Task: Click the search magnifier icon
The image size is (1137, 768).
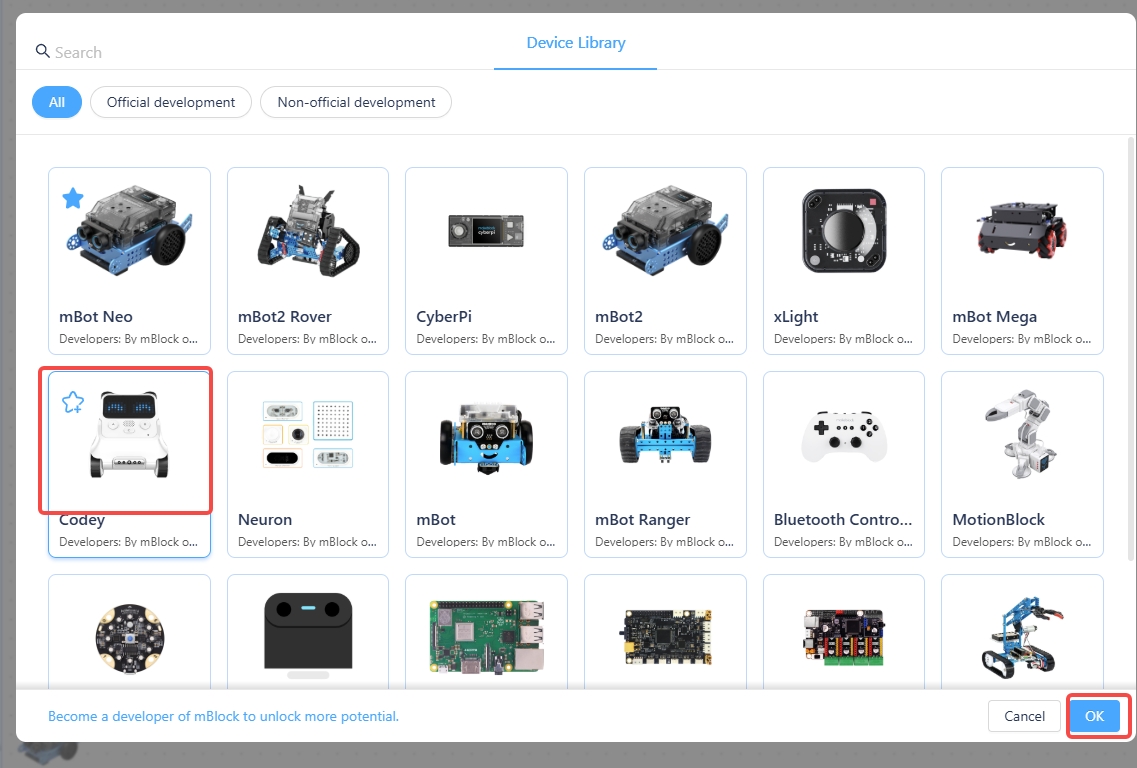Action: pyautogui.click(x=42, y=51)
